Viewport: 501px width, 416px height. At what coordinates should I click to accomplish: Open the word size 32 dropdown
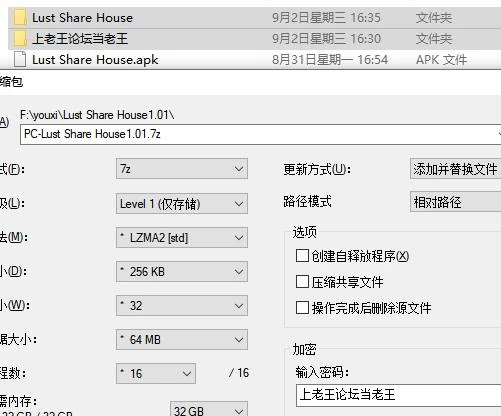point(182,305)
